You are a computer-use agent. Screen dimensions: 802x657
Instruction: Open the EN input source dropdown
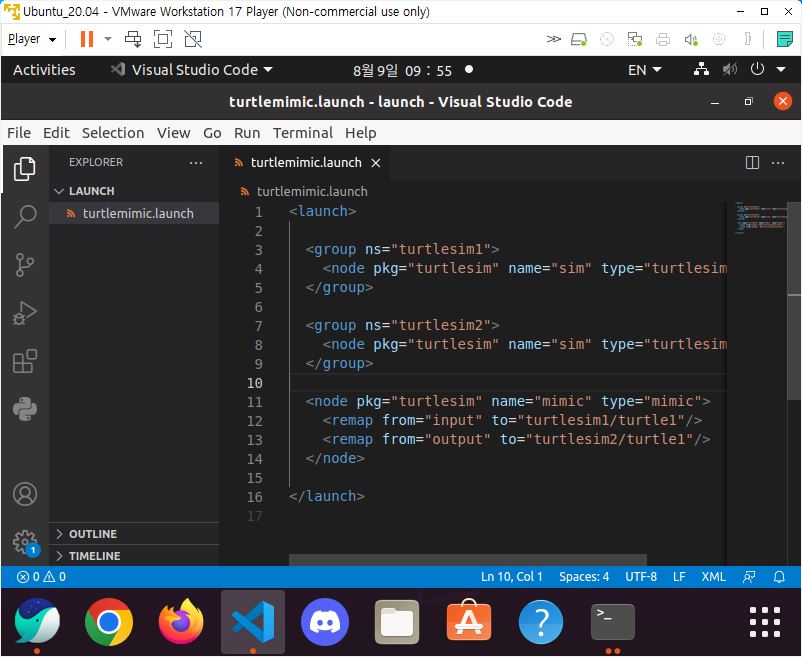(x=644, y=70)
